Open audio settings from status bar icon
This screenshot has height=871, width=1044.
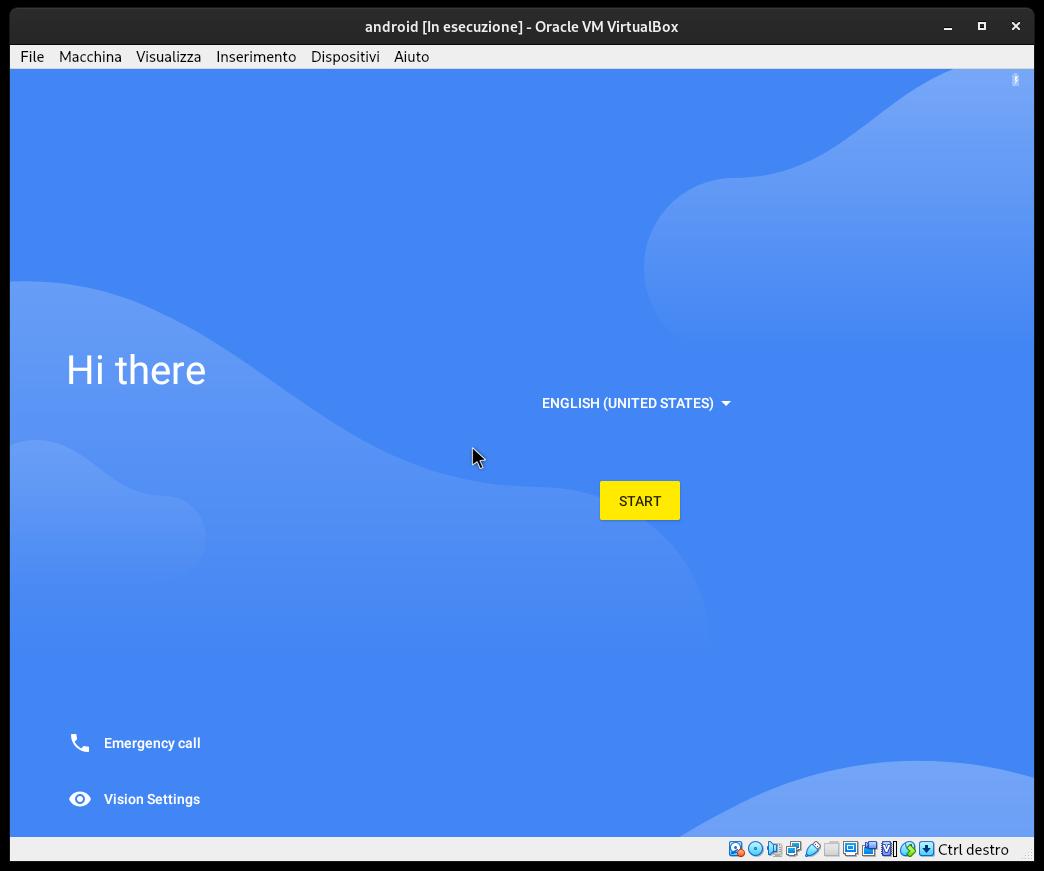point(774,849)
